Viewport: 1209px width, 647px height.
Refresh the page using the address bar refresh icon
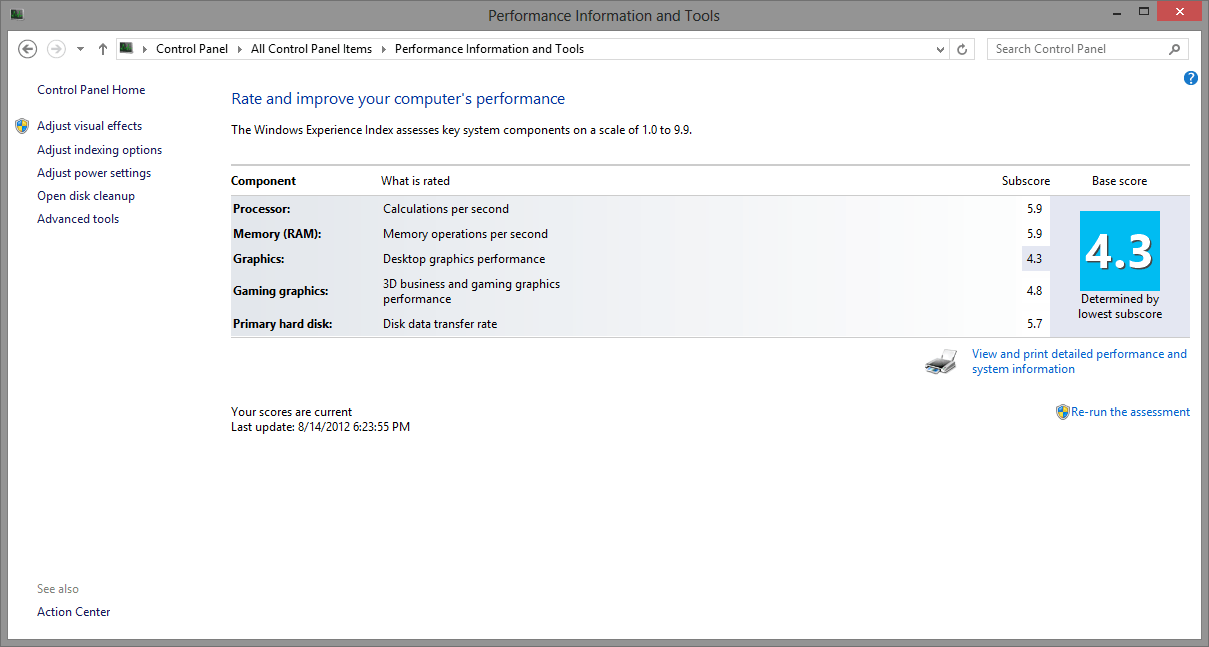tap(962, 49)
